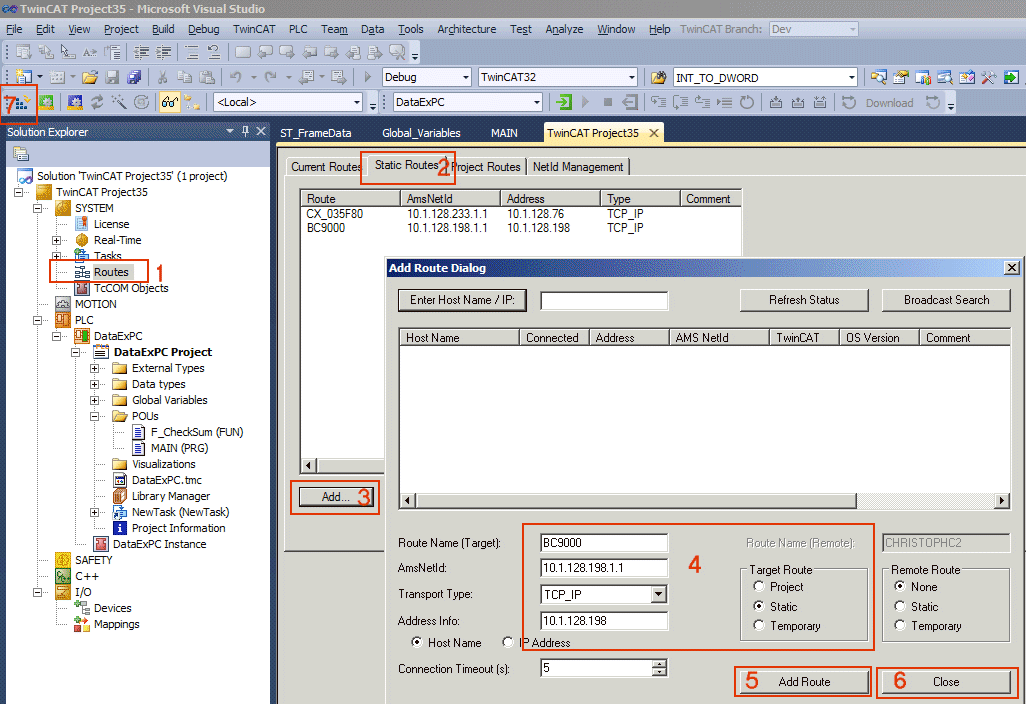The image size is (1026, 704).
Task: Click the Save All icon
Action: 134,77
